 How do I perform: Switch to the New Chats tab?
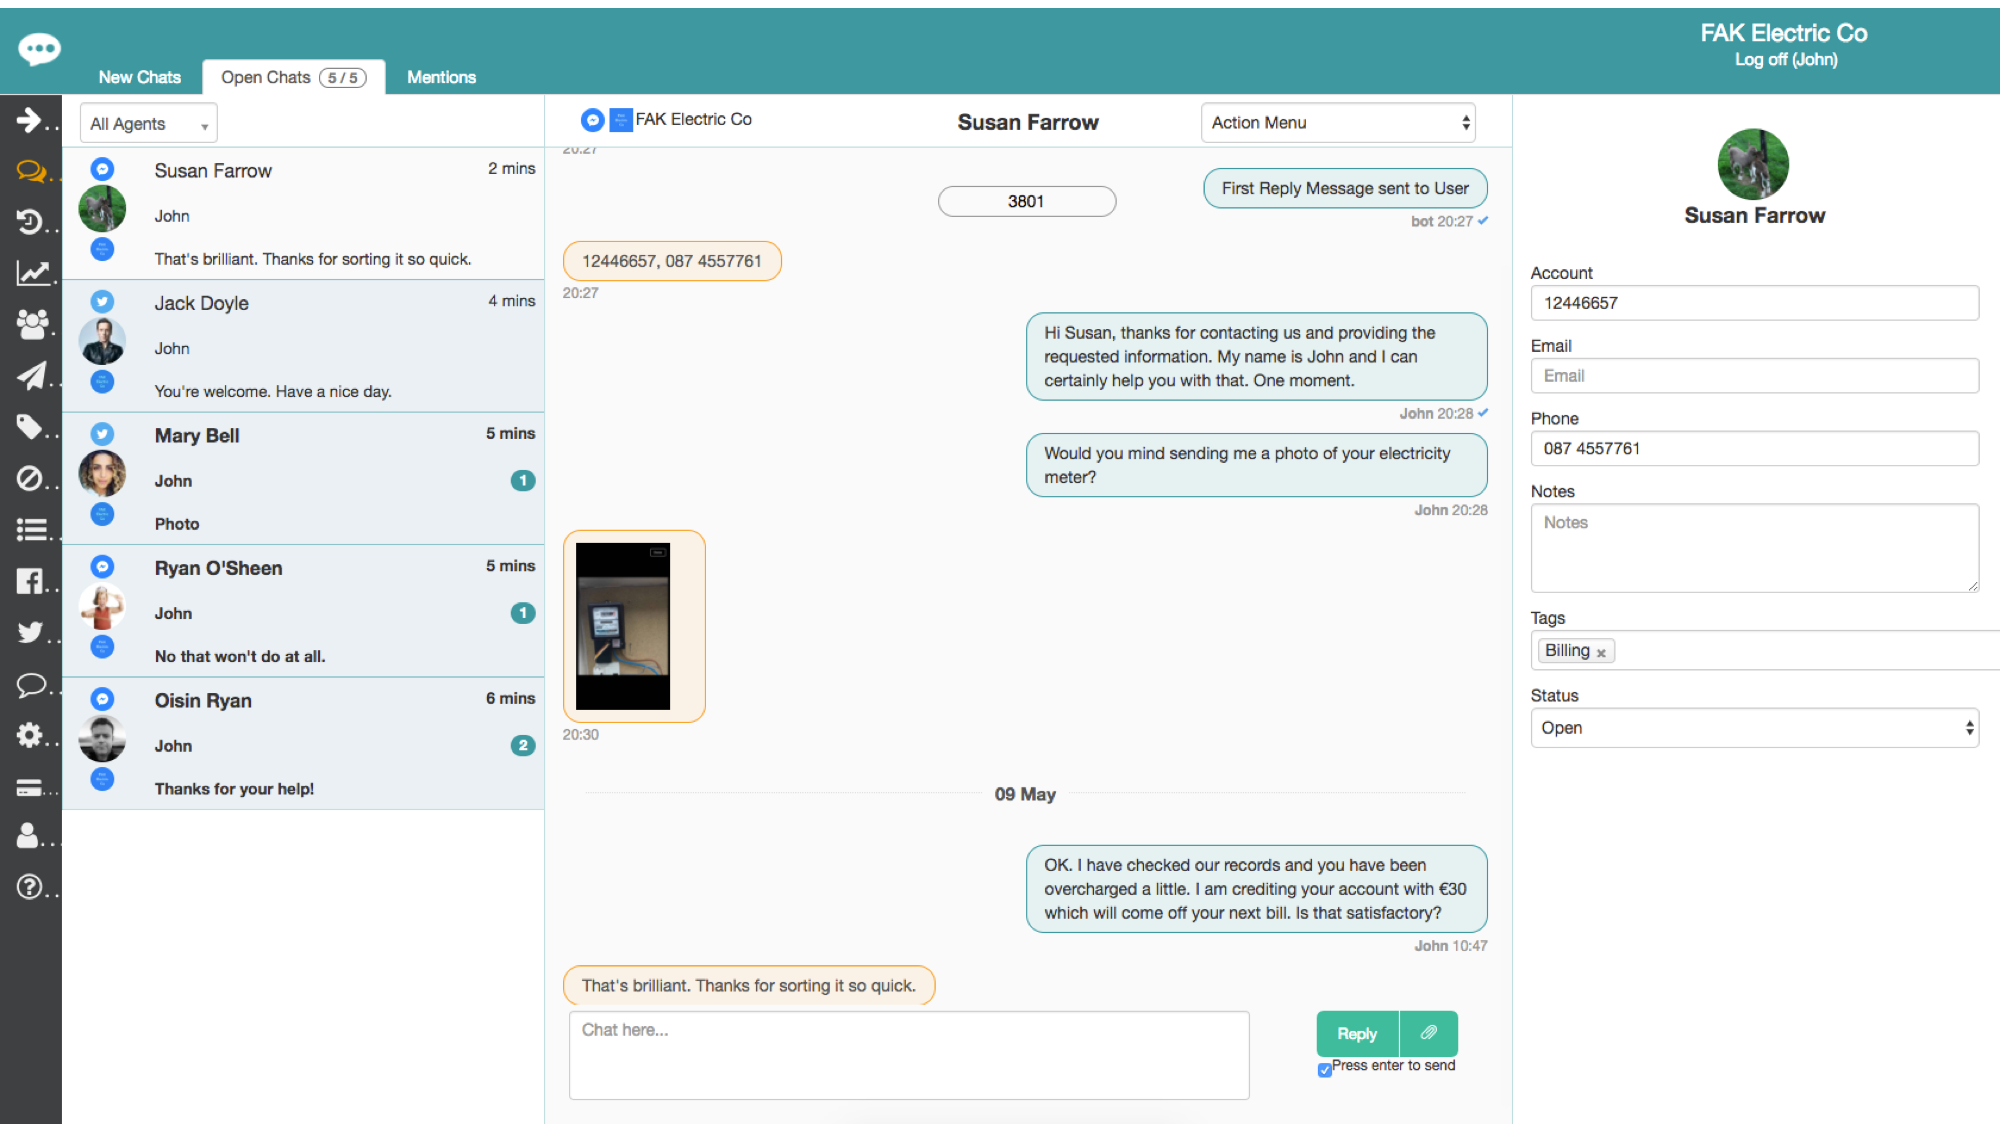[140, 77]
